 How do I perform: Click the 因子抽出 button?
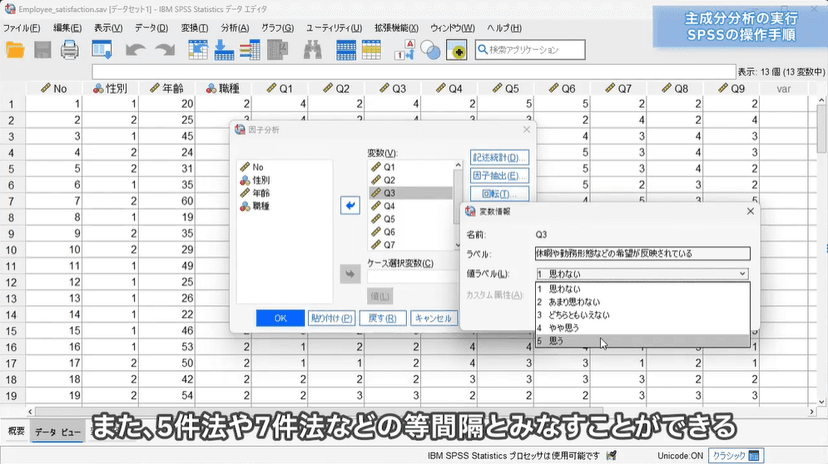tap(499, 175)
